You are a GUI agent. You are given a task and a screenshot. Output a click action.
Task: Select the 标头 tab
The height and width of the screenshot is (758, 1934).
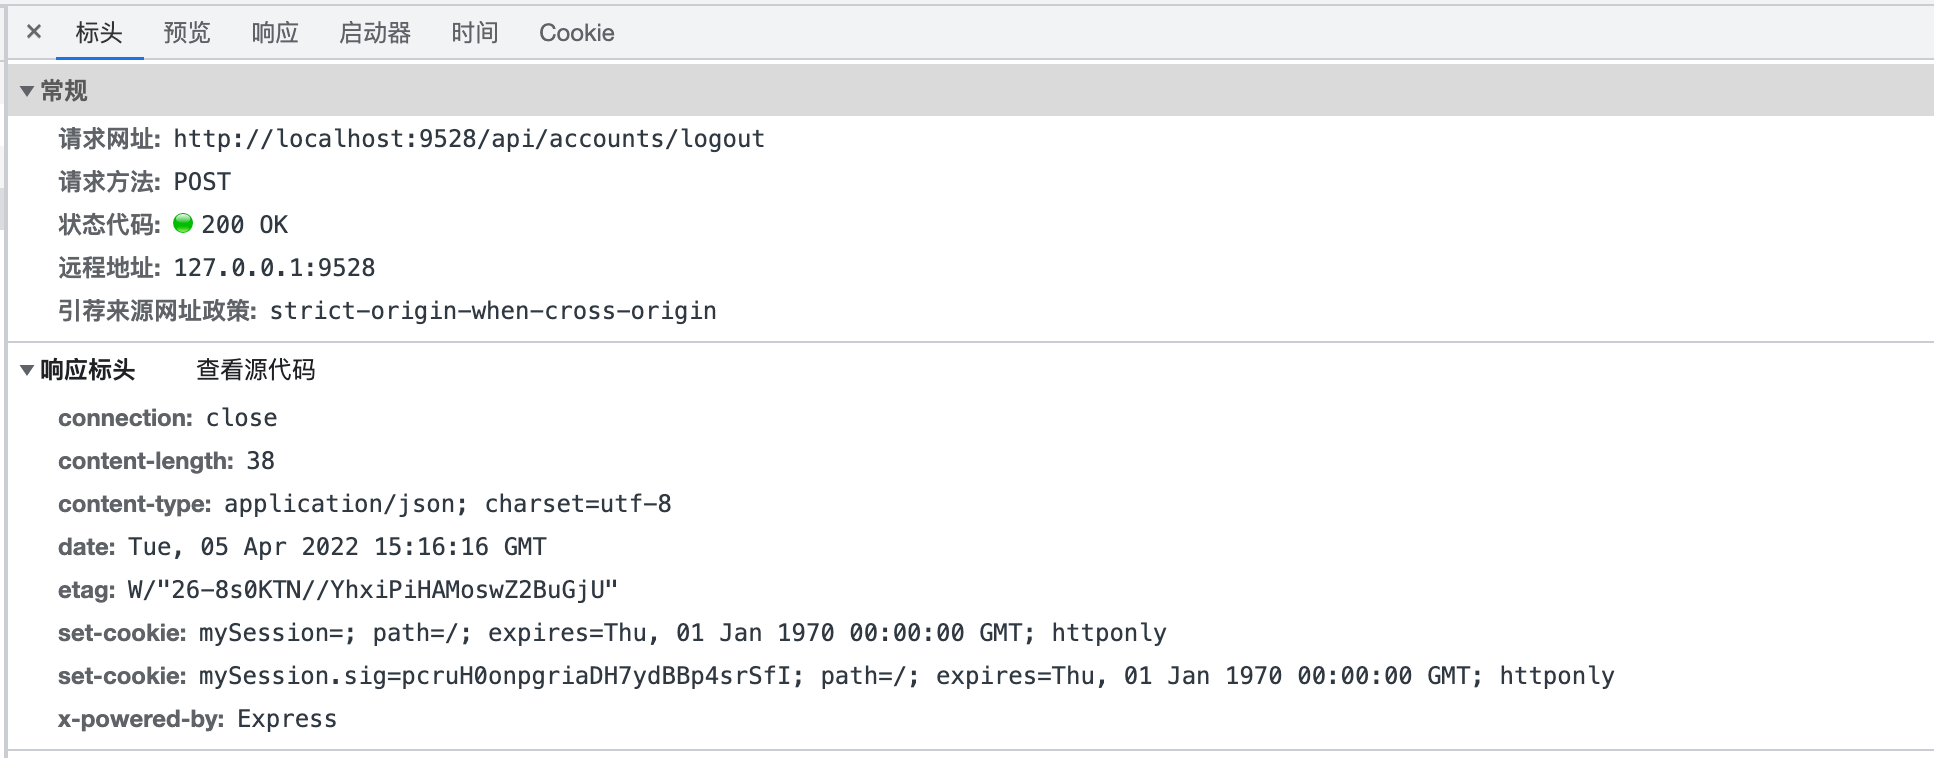click(x=98, y=32)
